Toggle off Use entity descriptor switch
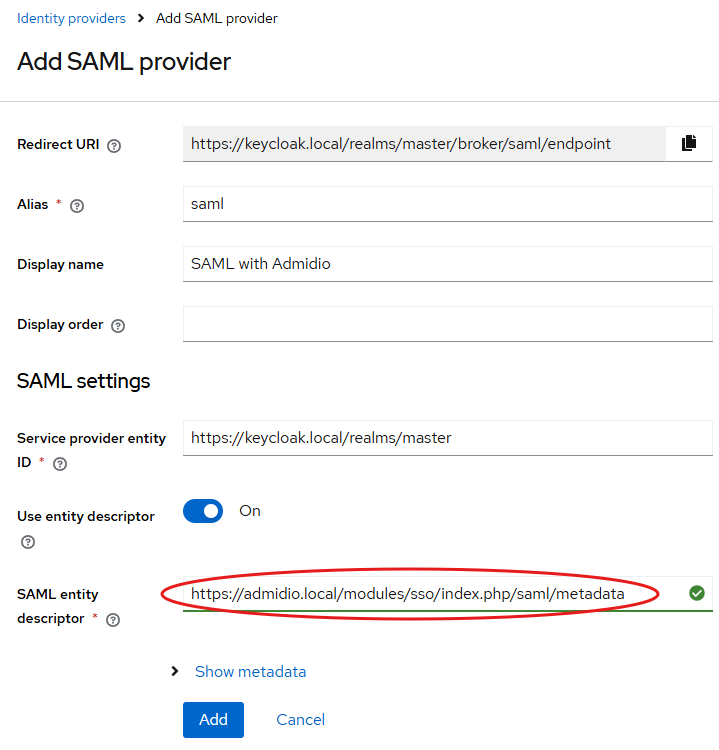This screenshot has height=750, width=719. [x=203, y=511]
